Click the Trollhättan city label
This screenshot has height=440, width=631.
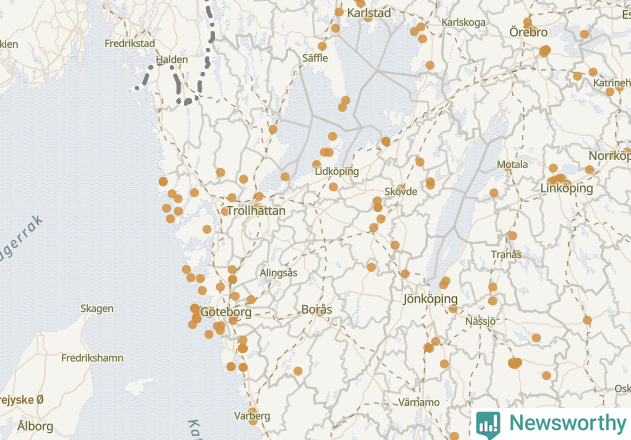(x=256, y=211)
